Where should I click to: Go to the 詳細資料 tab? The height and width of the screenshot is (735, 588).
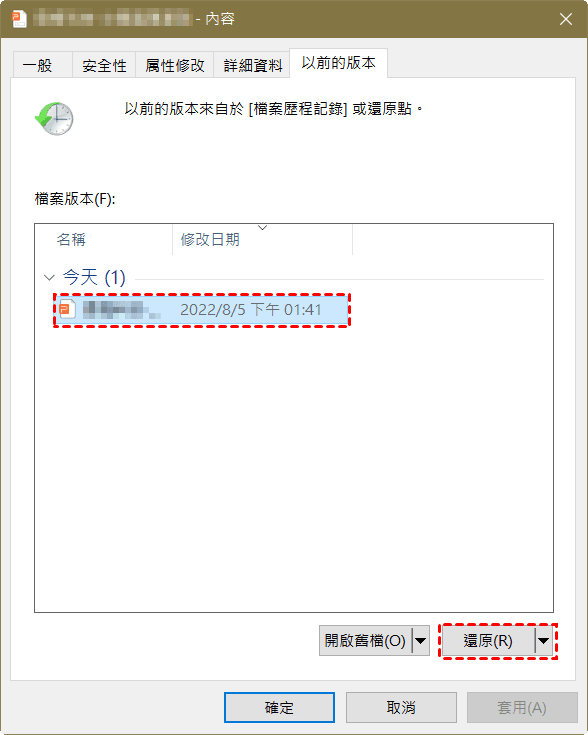click(x=252, y=65)
